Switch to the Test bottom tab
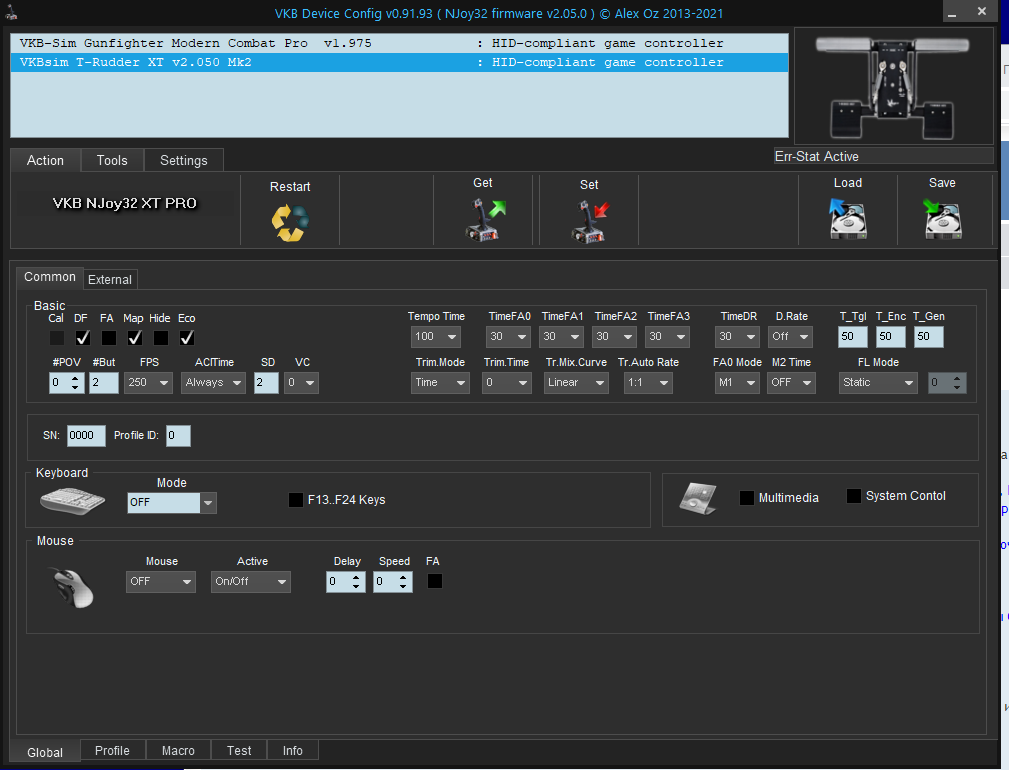 [x=239, y=751]
